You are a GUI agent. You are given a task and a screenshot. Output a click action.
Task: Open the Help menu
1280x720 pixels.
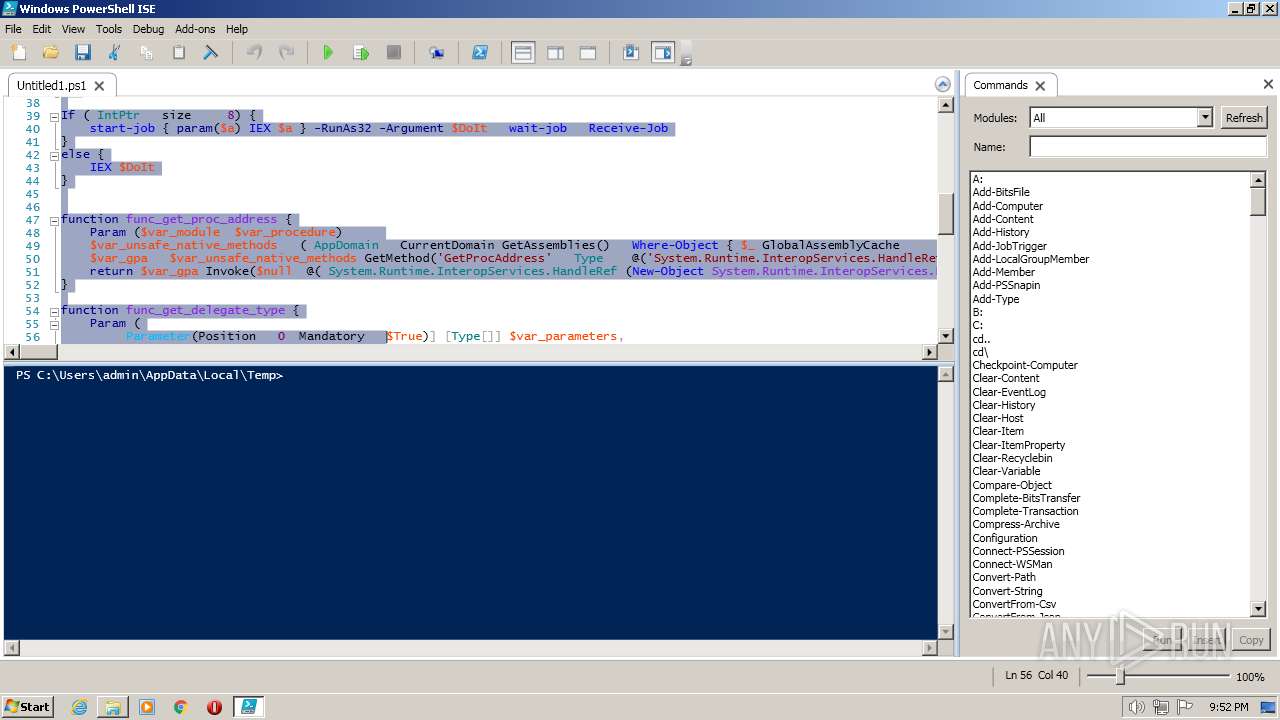tap(237, 29)
